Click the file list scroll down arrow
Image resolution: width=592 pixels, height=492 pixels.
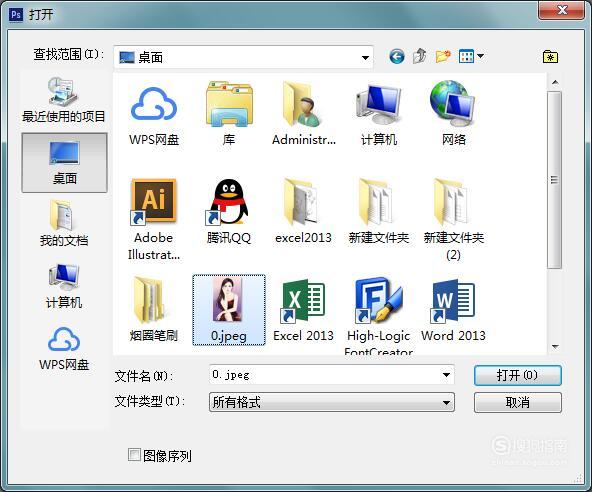pyautogui.click(x=555, y=347)
